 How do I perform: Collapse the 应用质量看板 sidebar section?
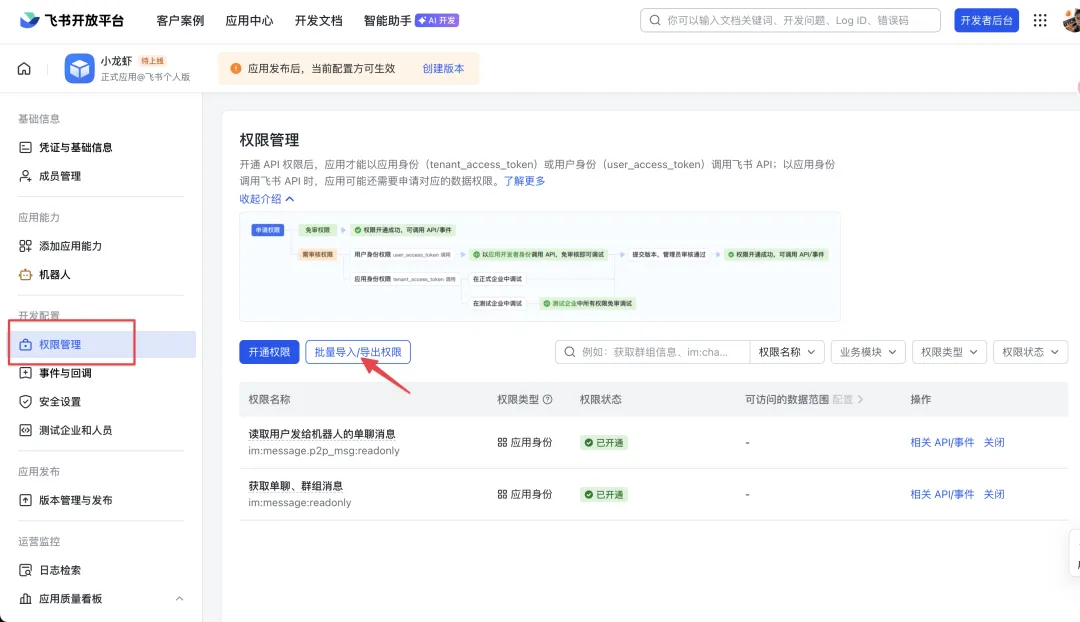click(x=179, y=599)
